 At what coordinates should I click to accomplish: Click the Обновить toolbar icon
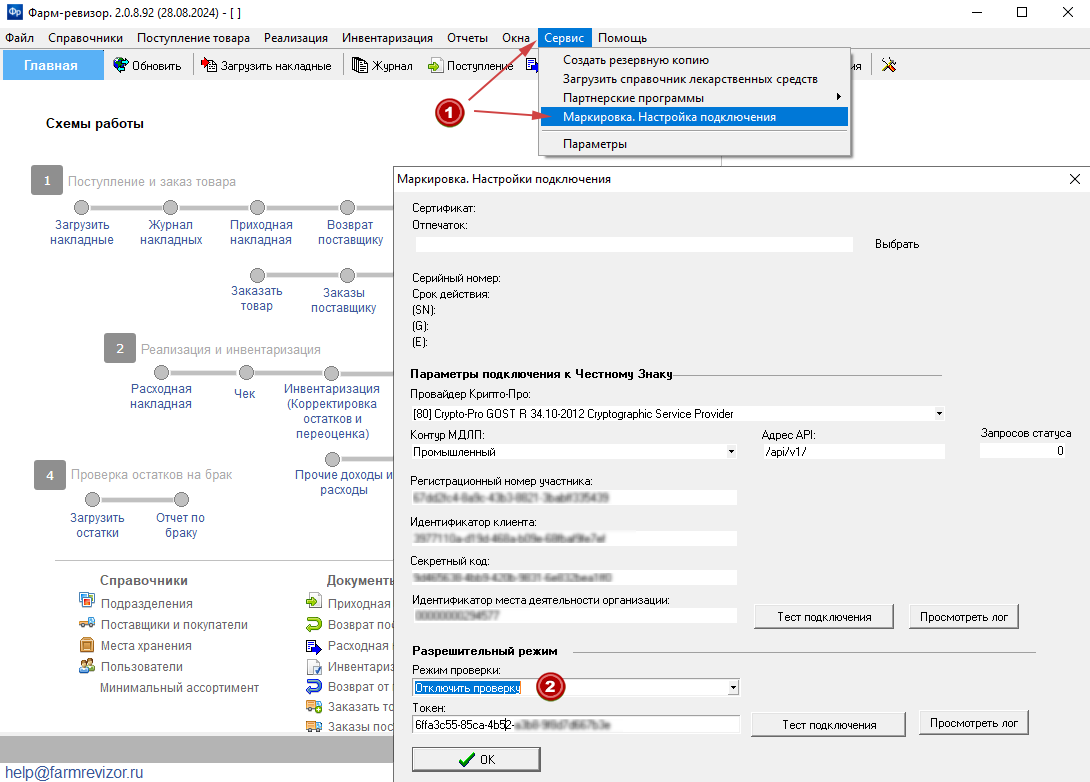point(121,65)
